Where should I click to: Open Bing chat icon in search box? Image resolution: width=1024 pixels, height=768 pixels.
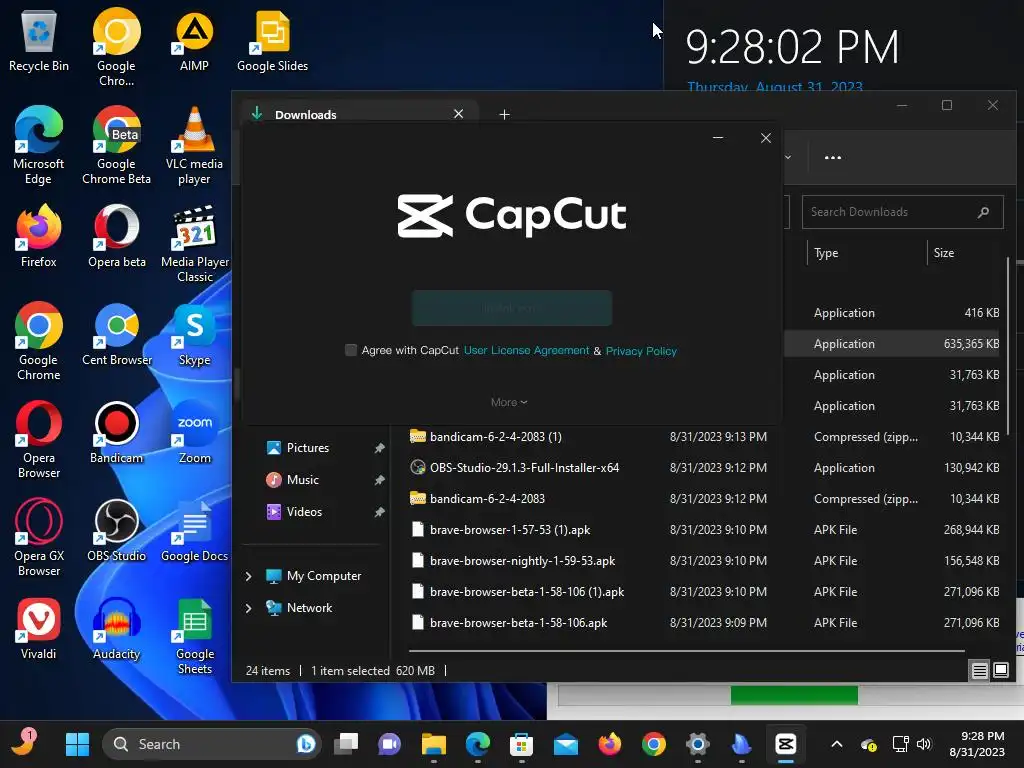coord(305,744)
